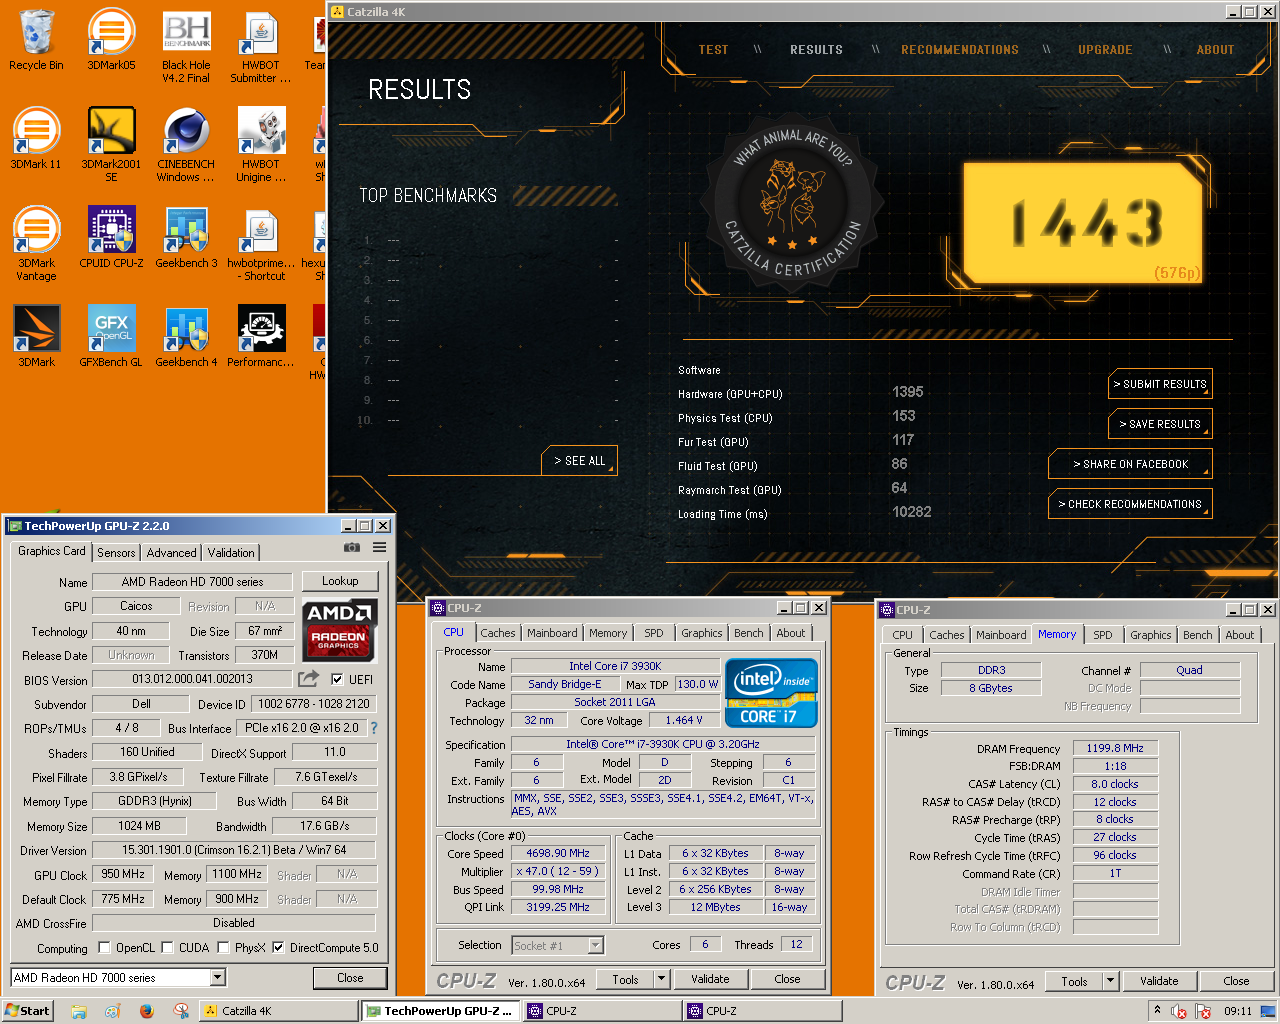This screenshot has width=1280, height=1024.
Task: Open CINEBENCH Windows shortcut
Action: pyautogui.click(x=186, y=145)
